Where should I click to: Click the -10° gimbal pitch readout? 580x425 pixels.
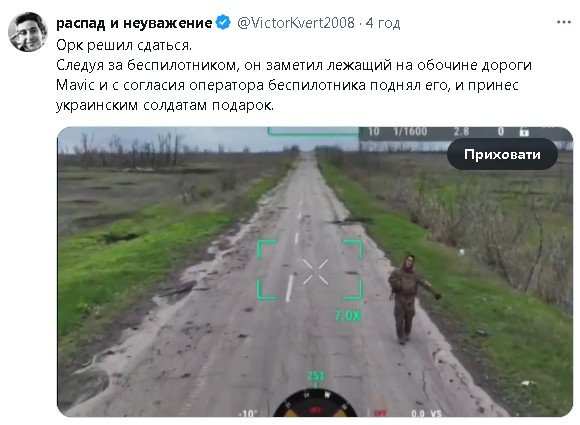pos(248,414)
